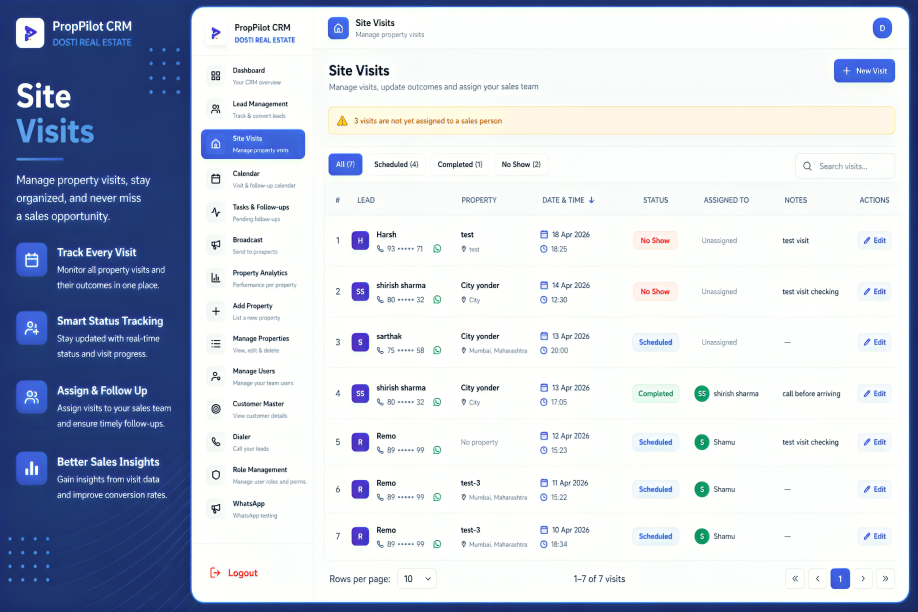Viewport: 918px width, 612px height.
Task: Click the Dialer phone icon
Action: click(215, 442)
